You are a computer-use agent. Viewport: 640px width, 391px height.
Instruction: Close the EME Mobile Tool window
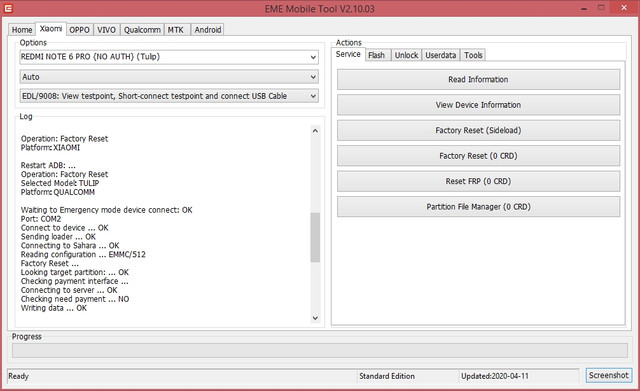[x=624, y=8]
